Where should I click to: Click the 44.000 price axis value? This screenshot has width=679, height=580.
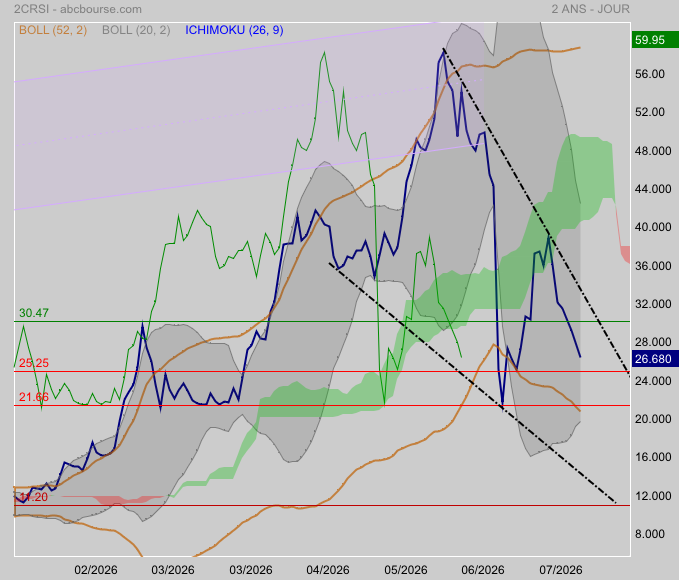(x=653, y=189)
